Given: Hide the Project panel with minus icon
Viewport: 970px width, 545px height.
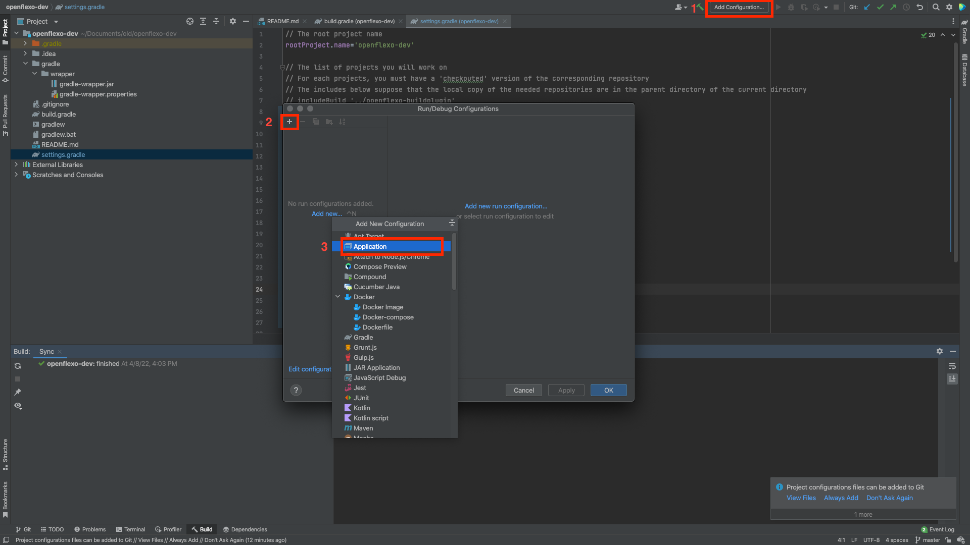Looking at the screenshot, I should (x=246, y=22).
